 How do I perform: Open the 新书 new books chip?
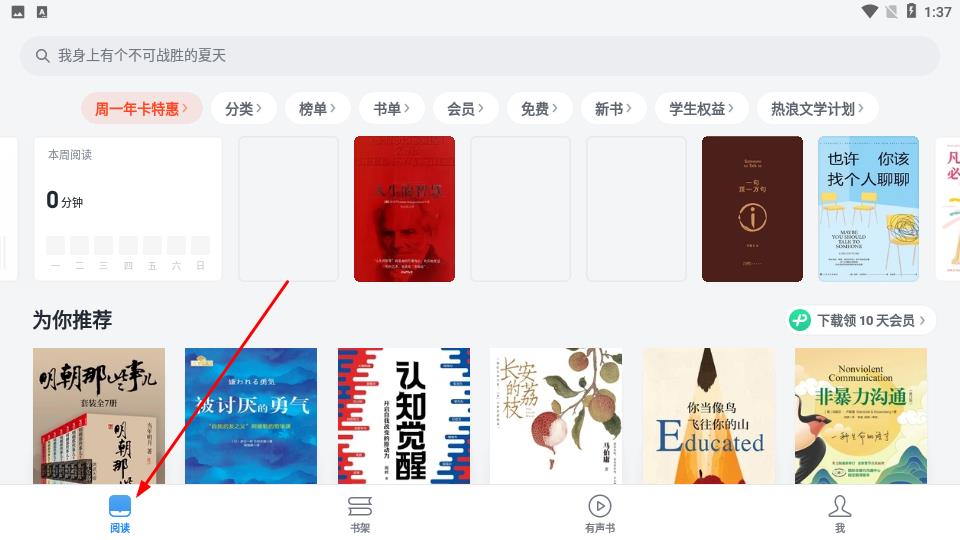[x=613, y=109]
